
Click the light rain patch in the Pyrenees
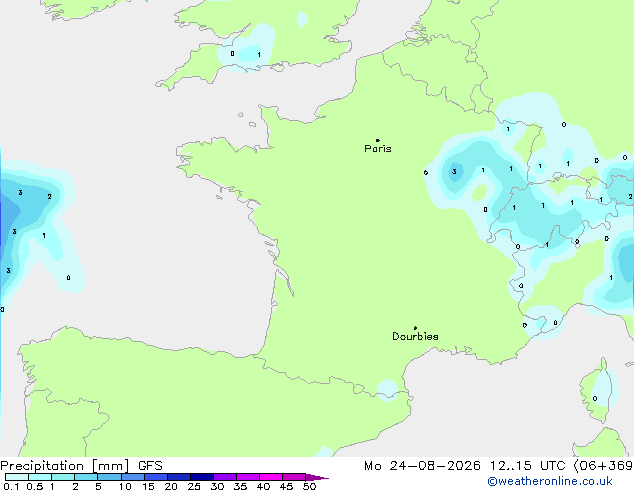click(x=387, y=390)
